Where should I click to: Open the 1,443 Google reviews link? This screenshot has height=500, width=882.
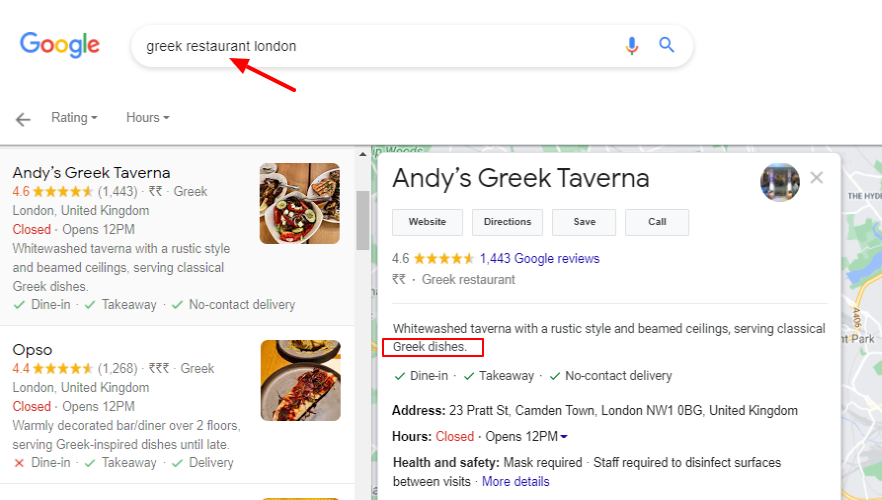click(539, 258)
